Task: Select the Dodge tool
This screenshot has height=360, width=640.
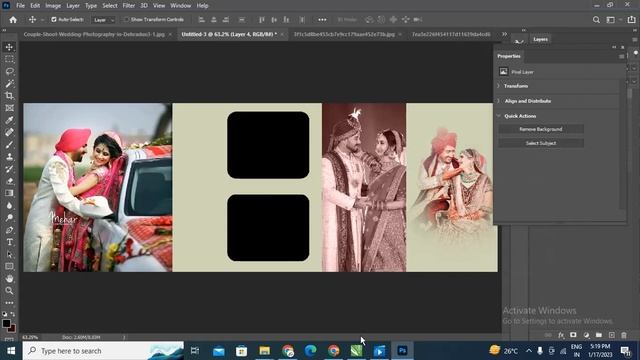Action: coord(9,218)
